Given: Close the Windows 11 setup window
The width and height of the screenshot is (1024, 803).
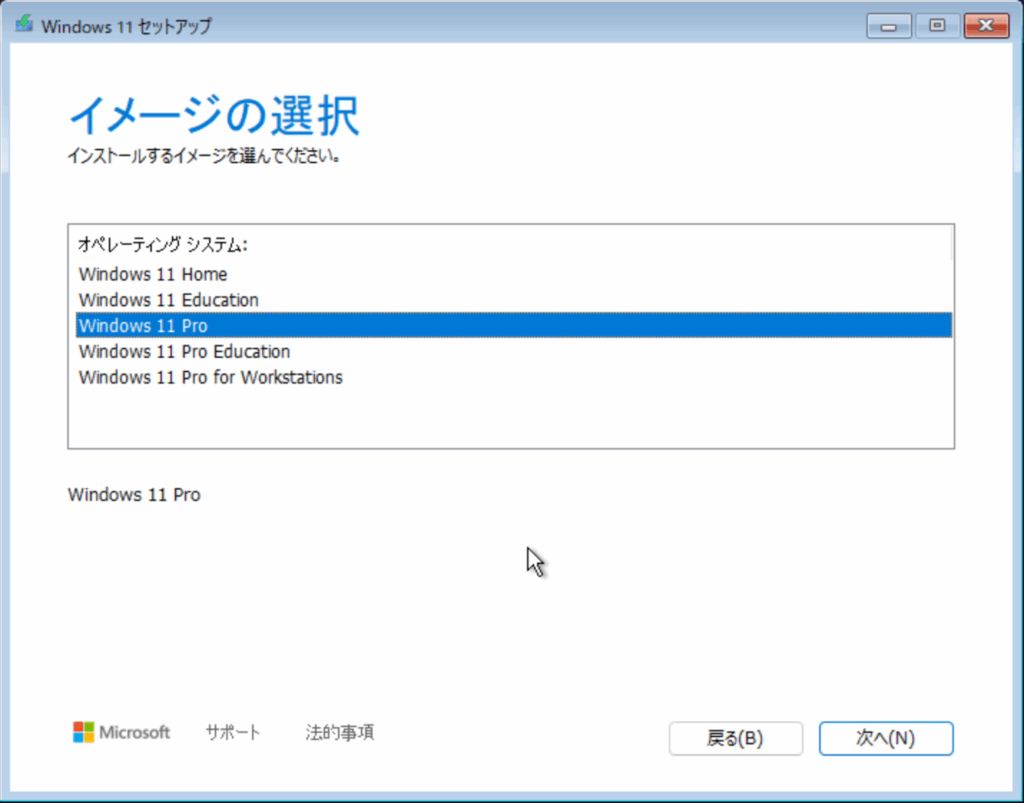Looking at the screenshot, I should 986,26.
